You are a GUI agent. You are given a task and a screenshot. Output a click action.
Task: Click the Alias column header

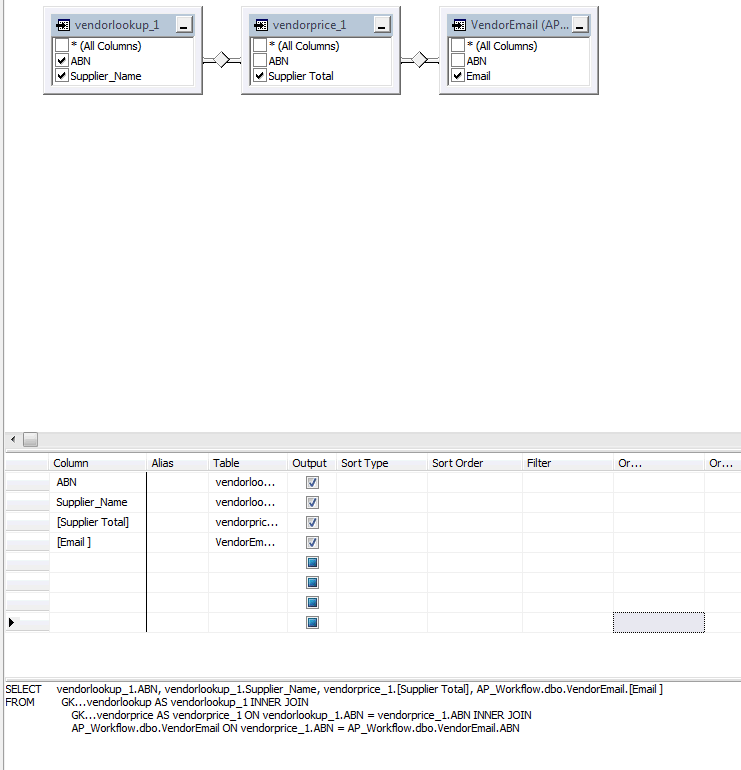[x=177, y=463]
